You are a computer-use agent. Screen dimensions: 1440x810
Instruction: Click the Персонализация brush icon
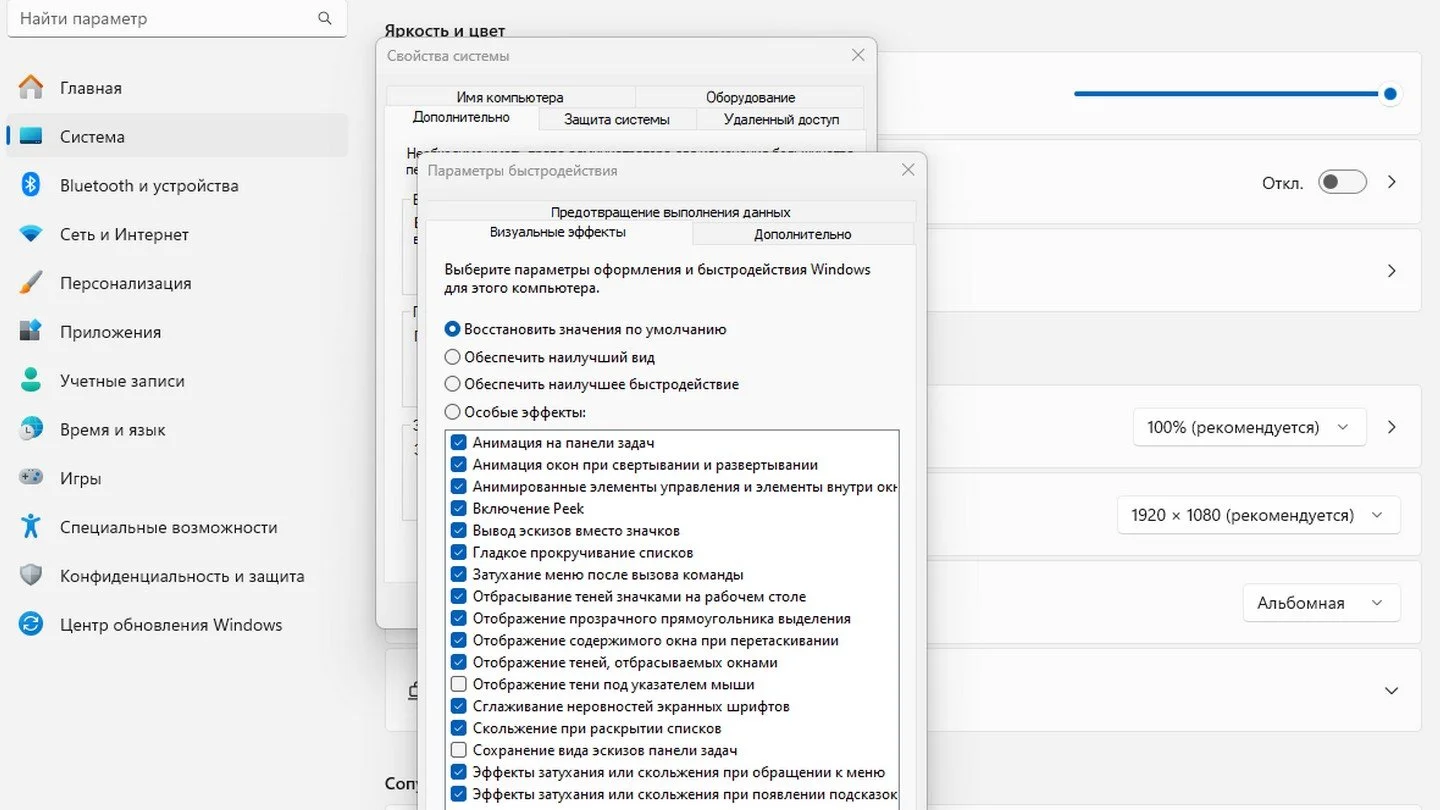click(x=31, y=283)
